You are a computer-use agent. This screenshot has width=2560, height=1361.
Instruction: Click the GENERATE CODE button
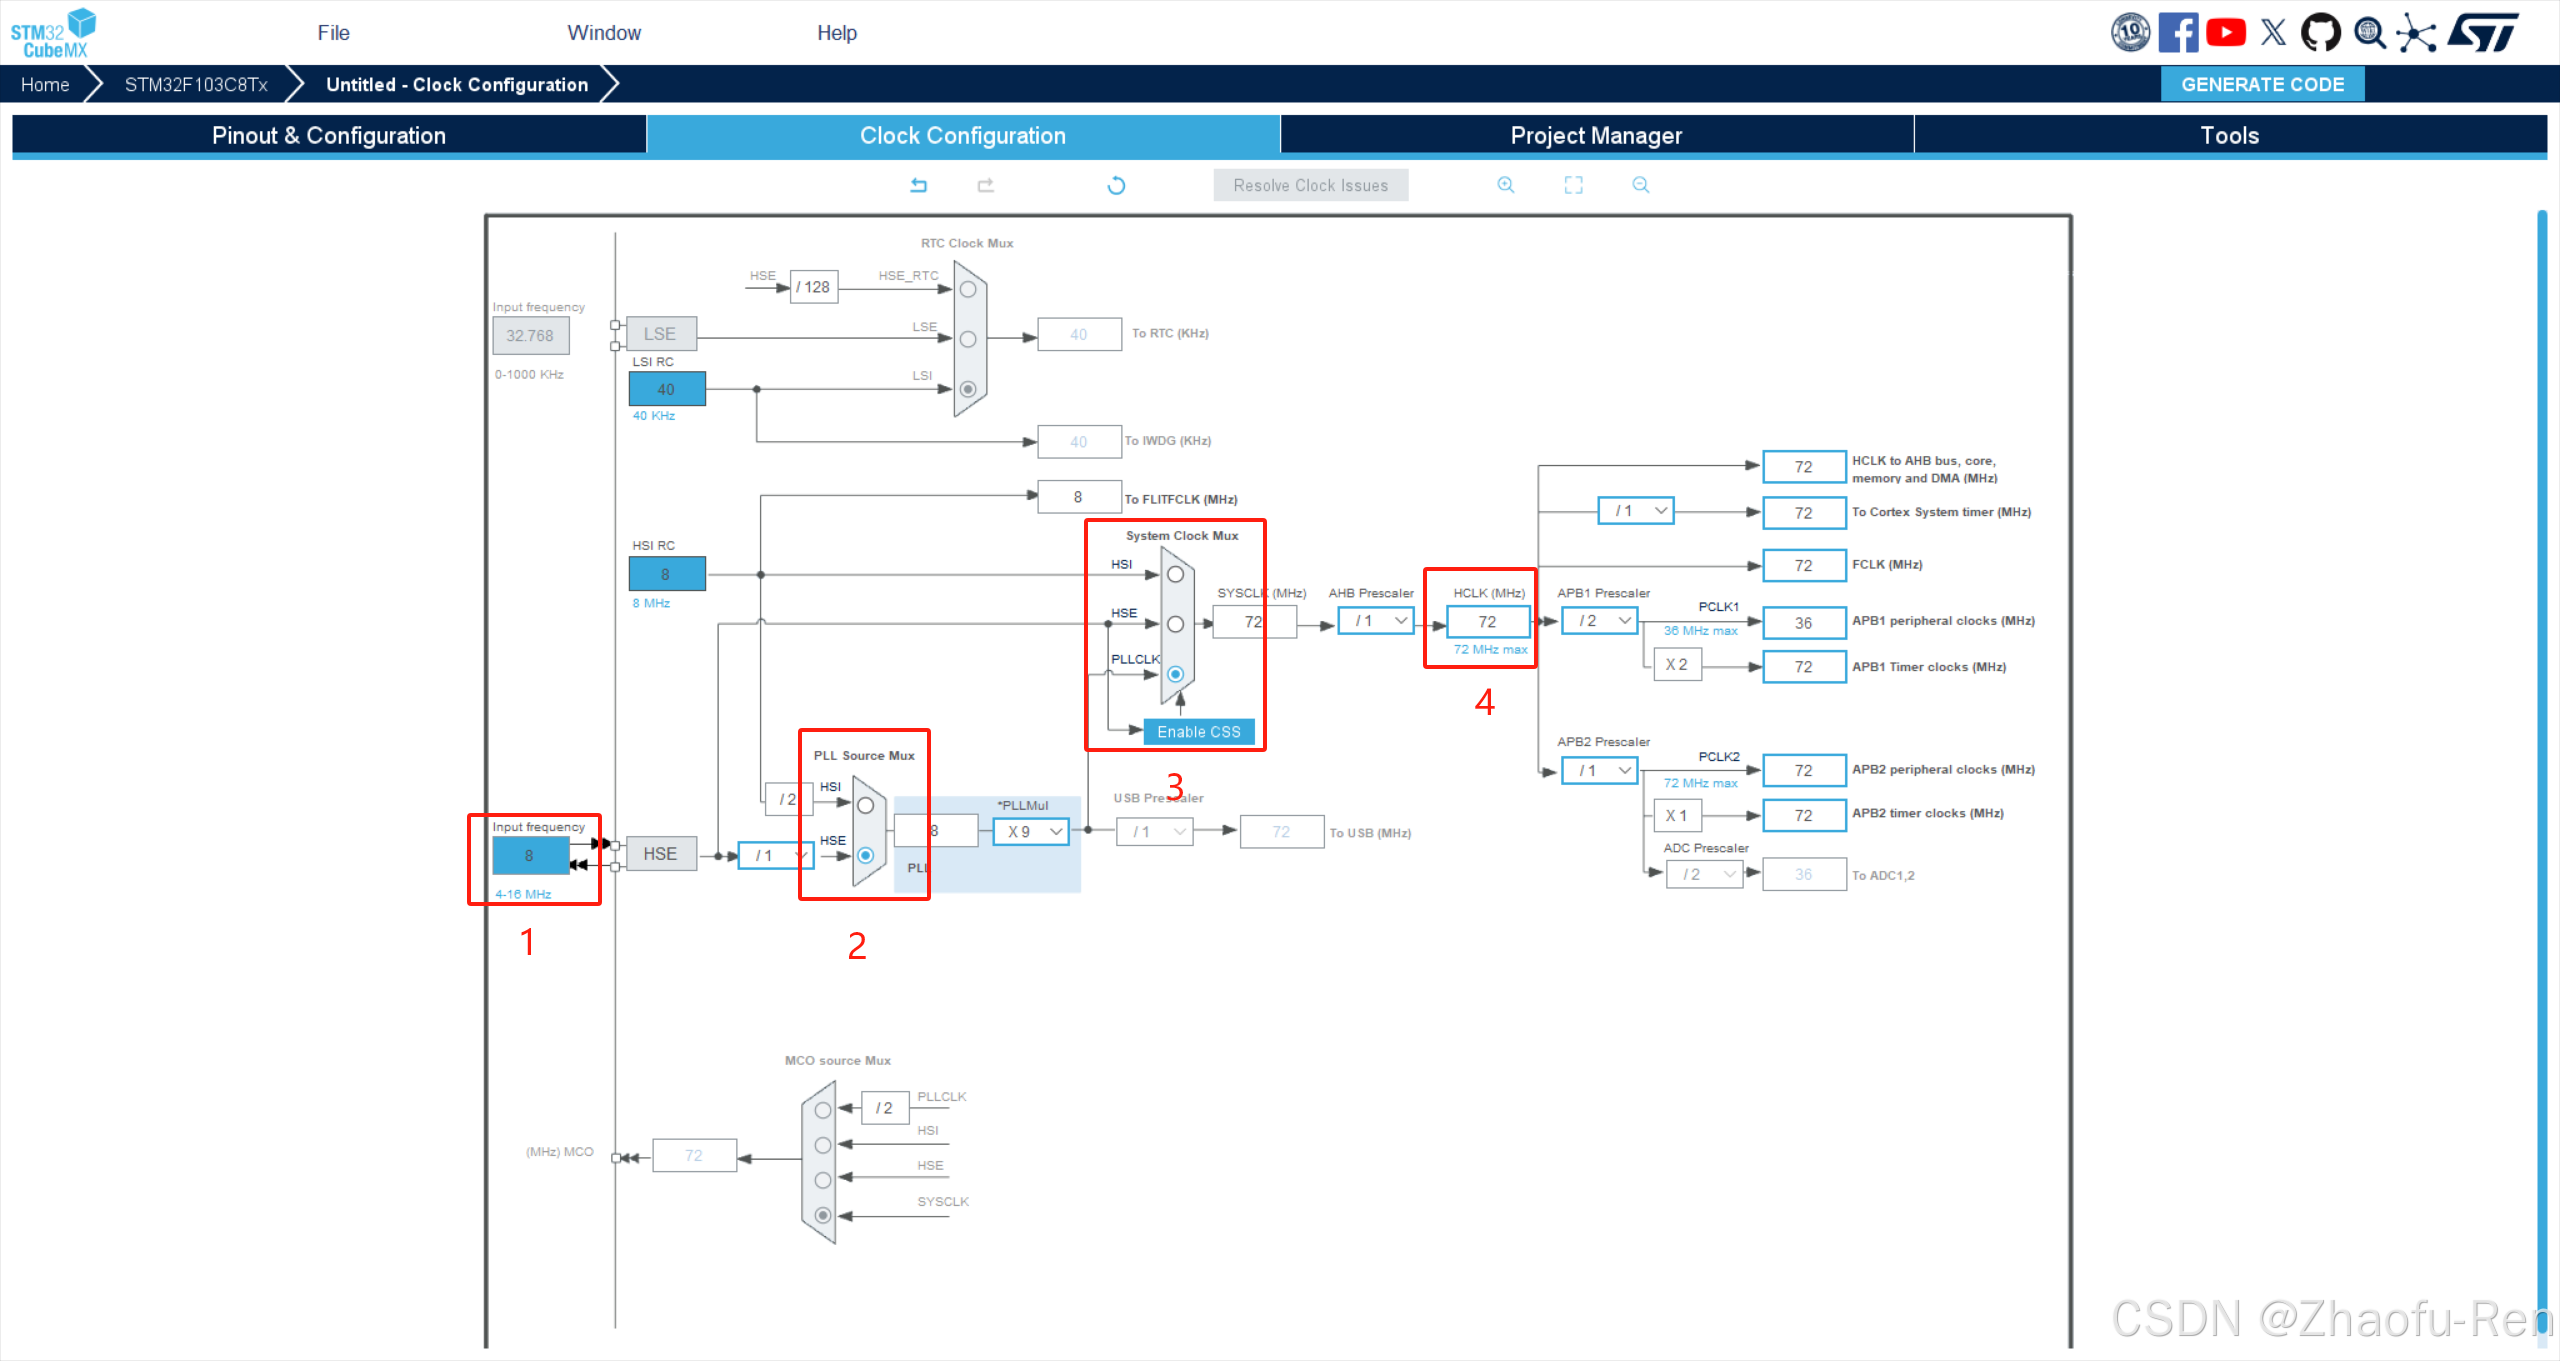tap(2263, 84)
